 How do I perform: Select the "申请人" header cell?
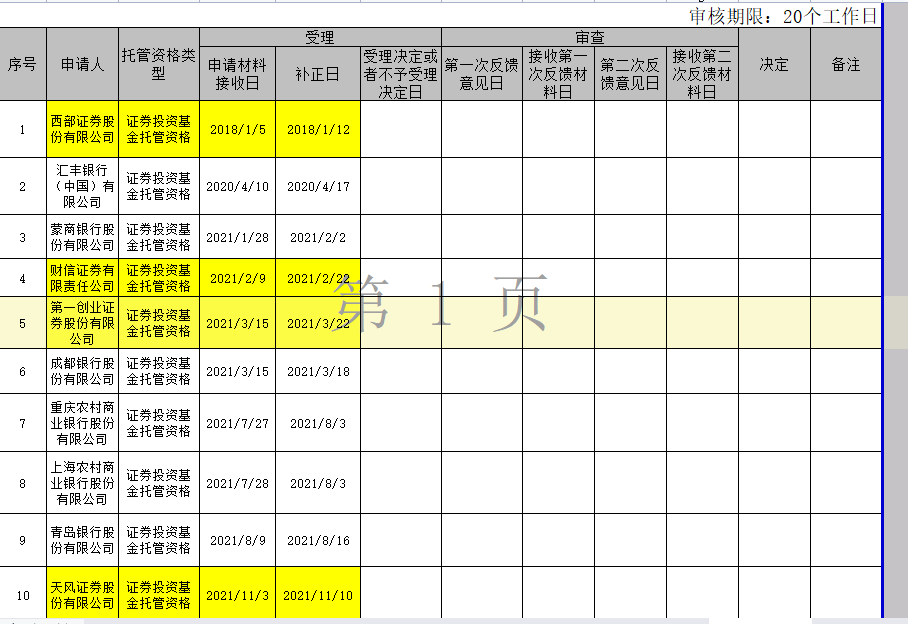82,64
